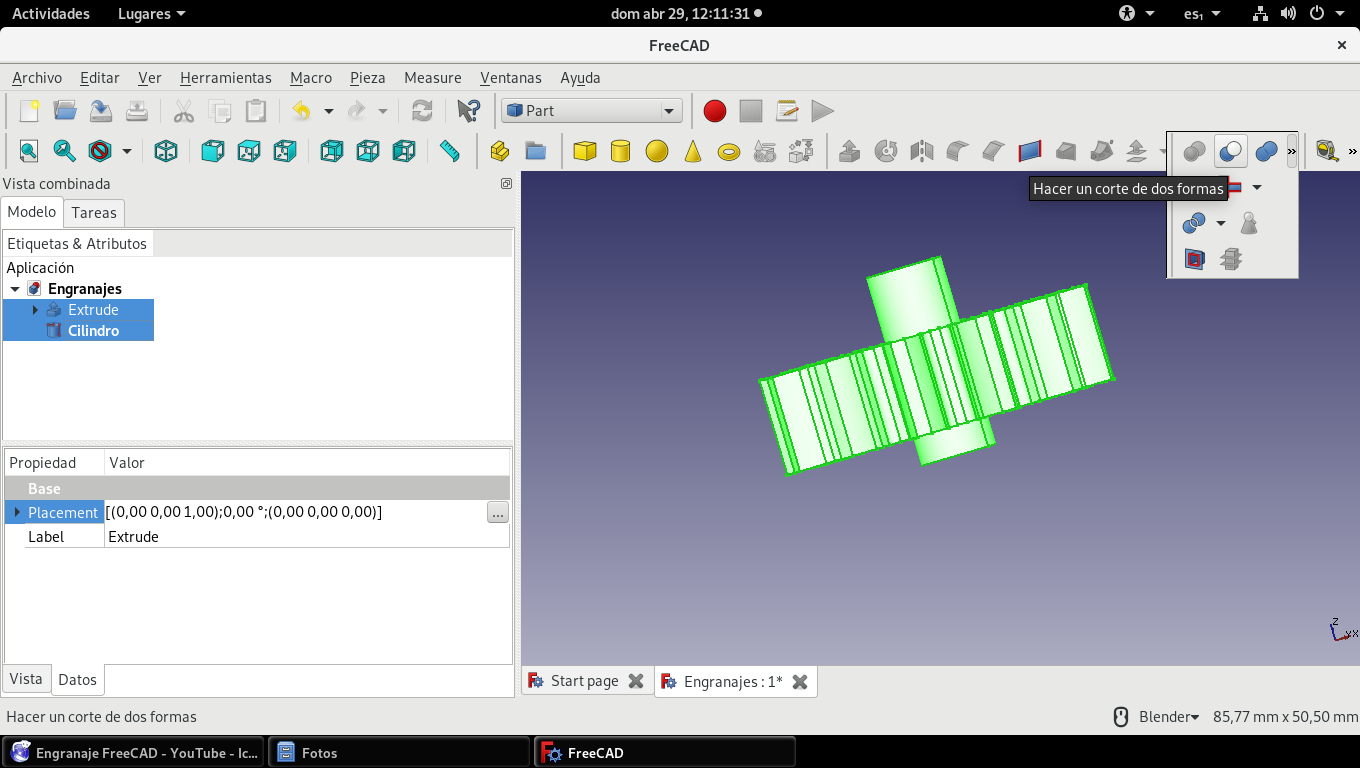The width and height of the screenshot is (1360, 768).
Task: Set front view with the cube icon
Action: 212,151
